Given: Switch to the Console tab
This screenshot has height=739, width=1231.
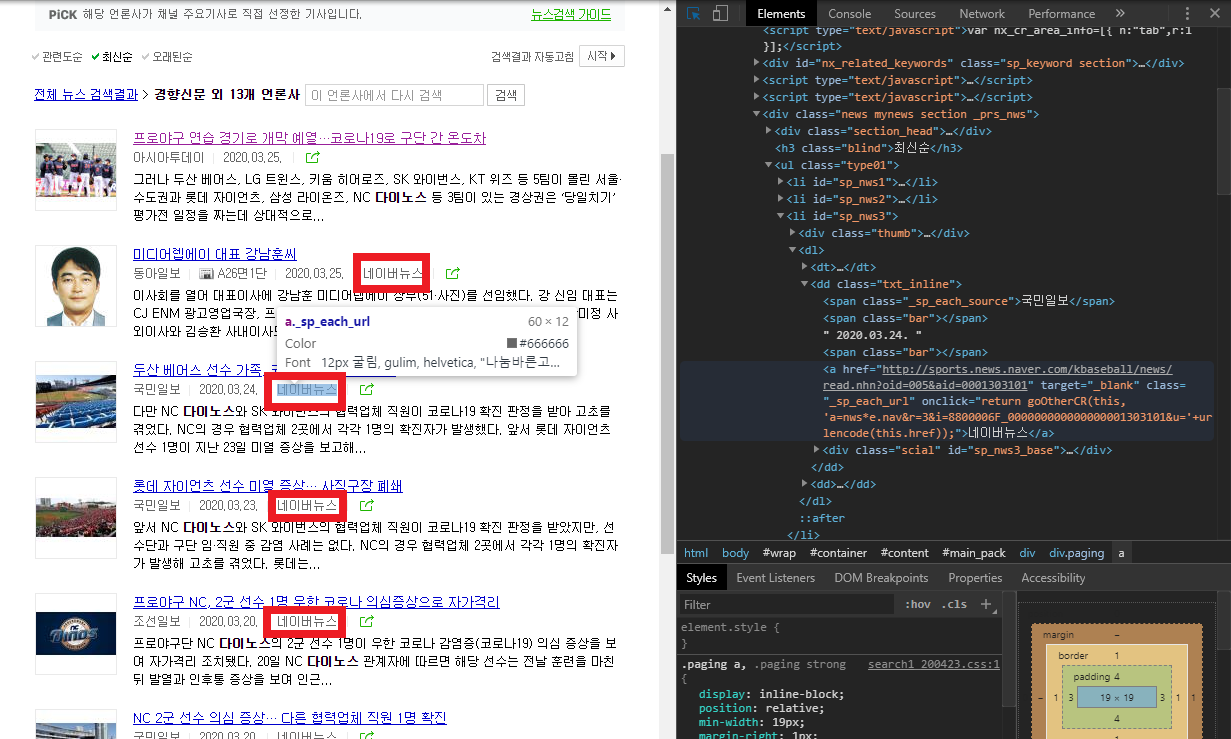Looking at the screenshot, I should tap(849, 14).
